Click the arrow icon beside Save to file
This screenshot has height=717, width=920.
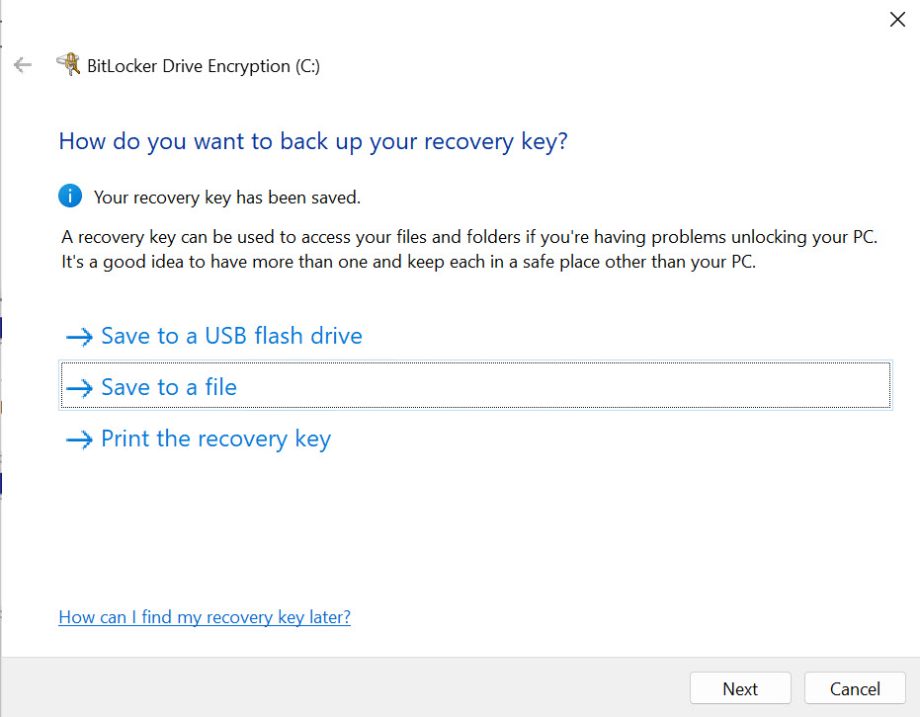coord(79,387)
